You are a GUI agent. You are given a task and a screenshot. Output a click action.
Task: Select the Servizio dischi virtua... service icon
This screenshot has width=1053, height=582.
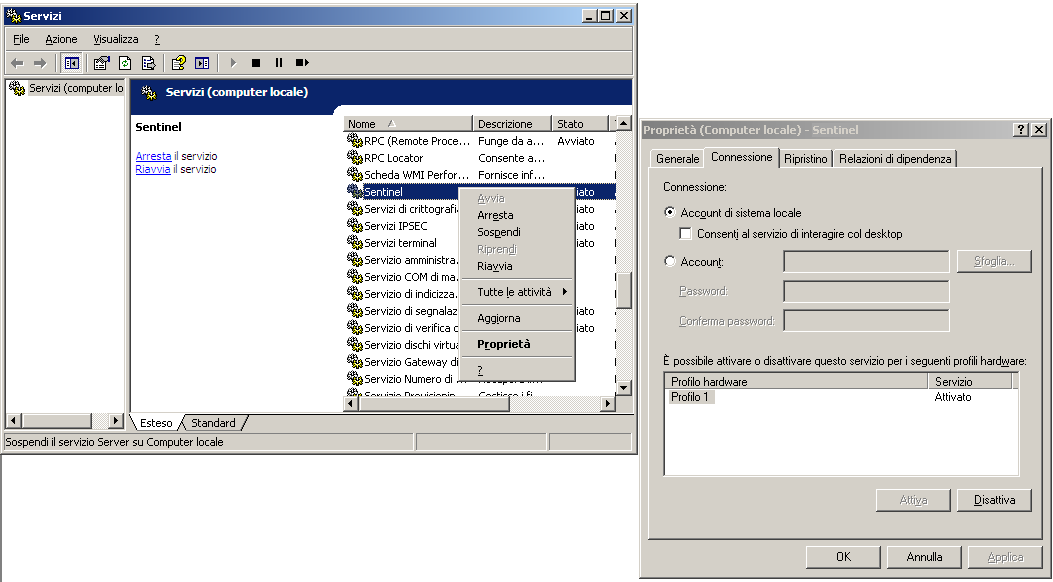pos(355,345)
